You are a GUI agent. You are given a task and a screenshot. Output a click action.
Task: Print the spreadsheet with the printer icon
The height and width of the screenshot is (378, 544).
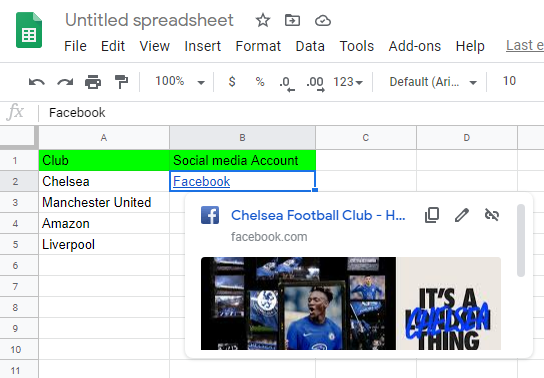93,82
